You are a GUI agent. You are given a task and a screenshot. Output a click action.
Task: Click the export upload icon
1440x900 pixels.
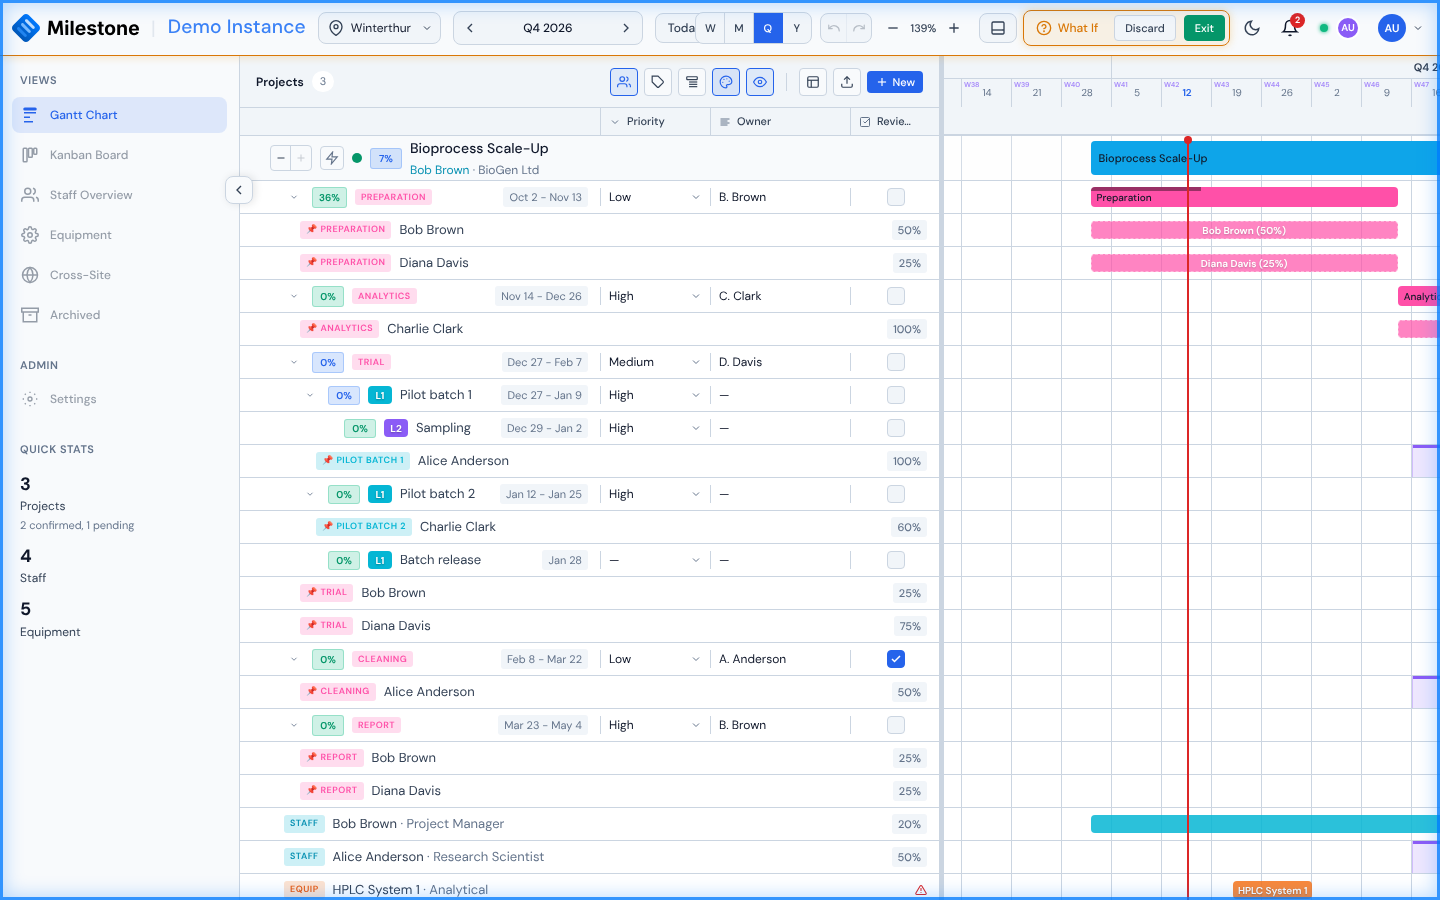pos(847,82)
